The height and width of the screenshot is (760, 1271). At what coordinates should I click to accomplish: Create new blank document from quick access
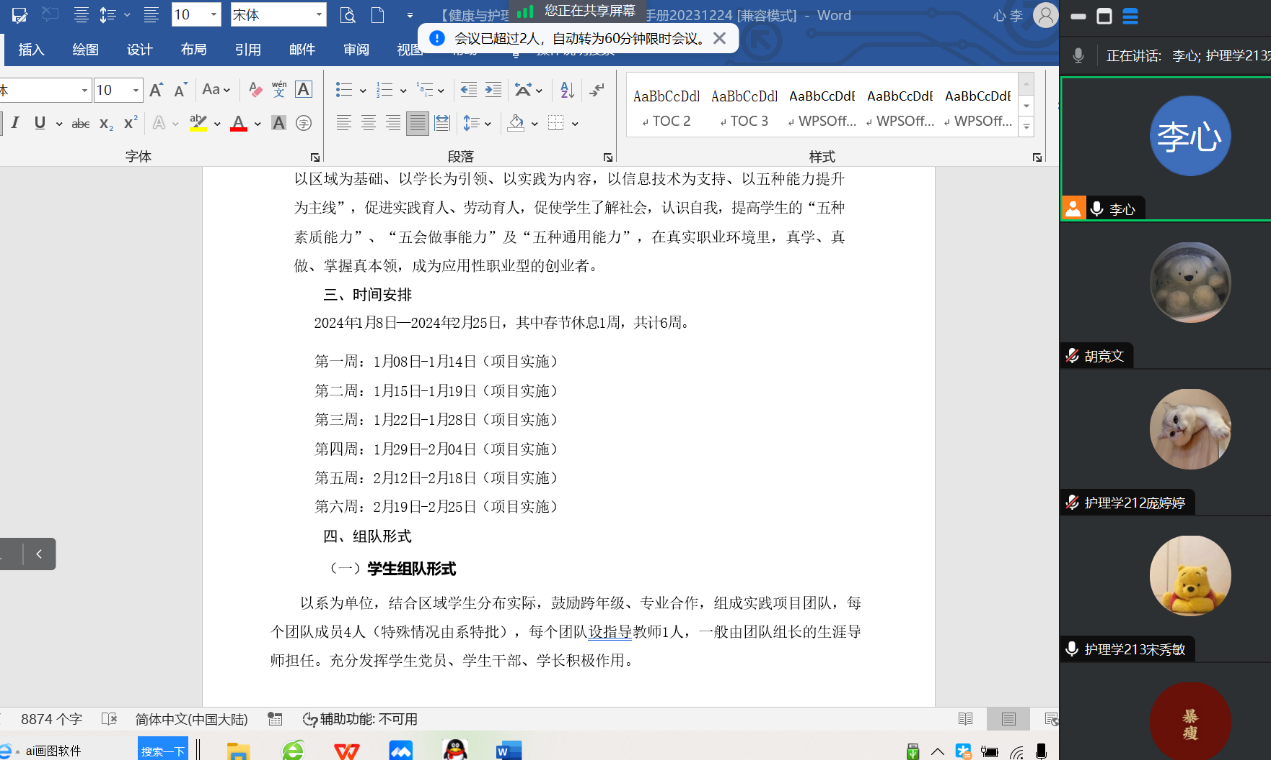click(x=377, y=15)
